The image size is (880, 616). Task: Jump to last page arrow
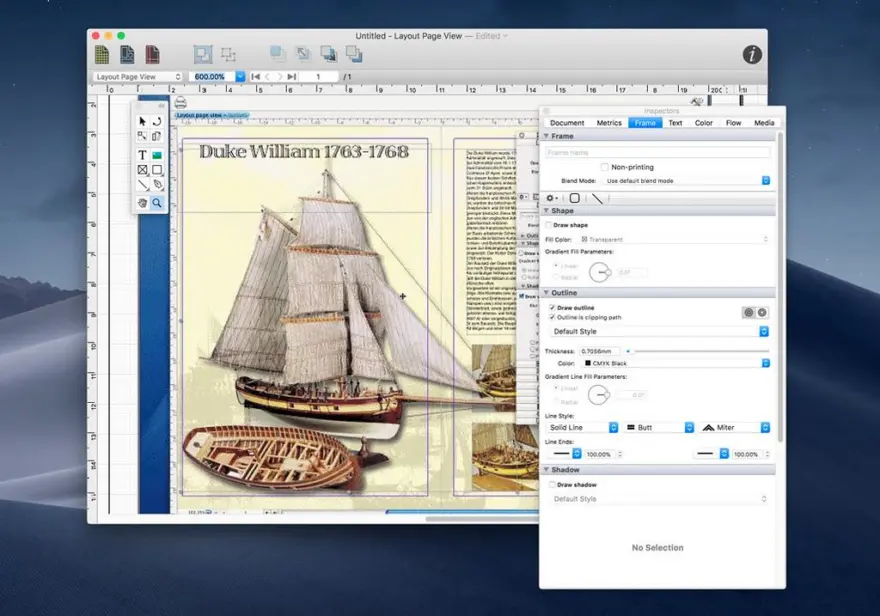coord(292,76)
